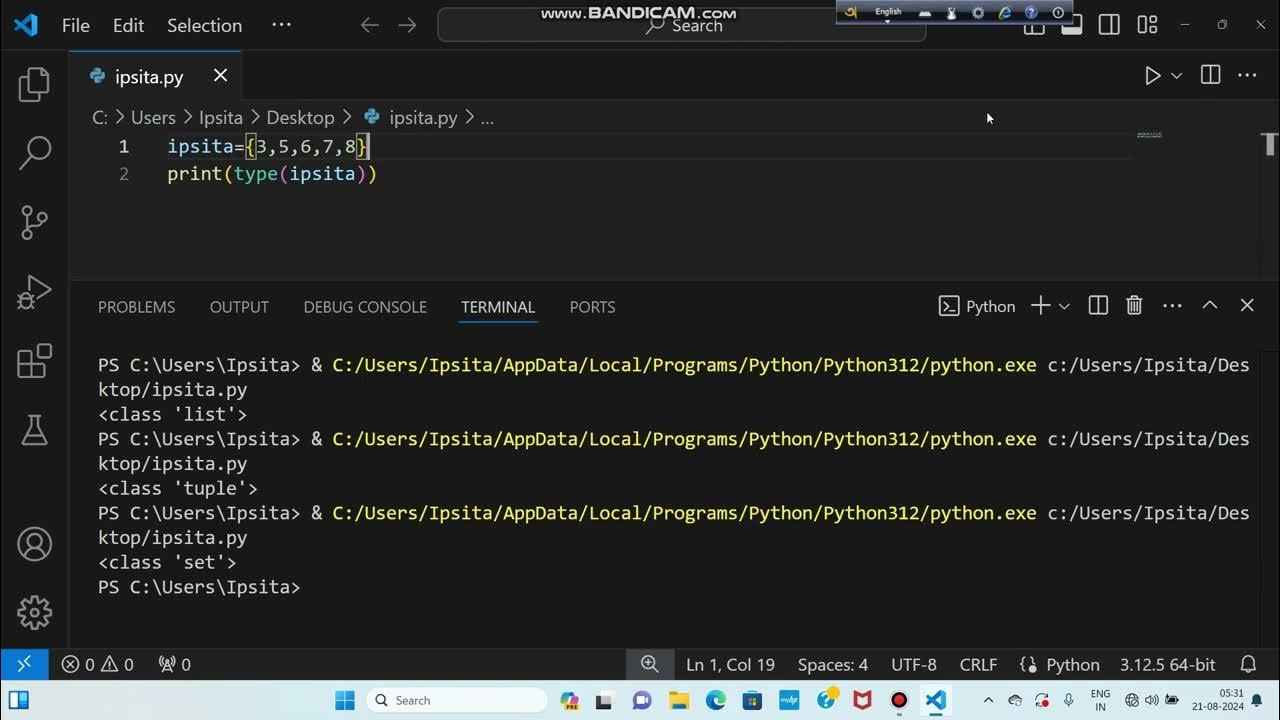Add a new terminal with plus button
The image size is (1280, 720).
[1040, 306]
